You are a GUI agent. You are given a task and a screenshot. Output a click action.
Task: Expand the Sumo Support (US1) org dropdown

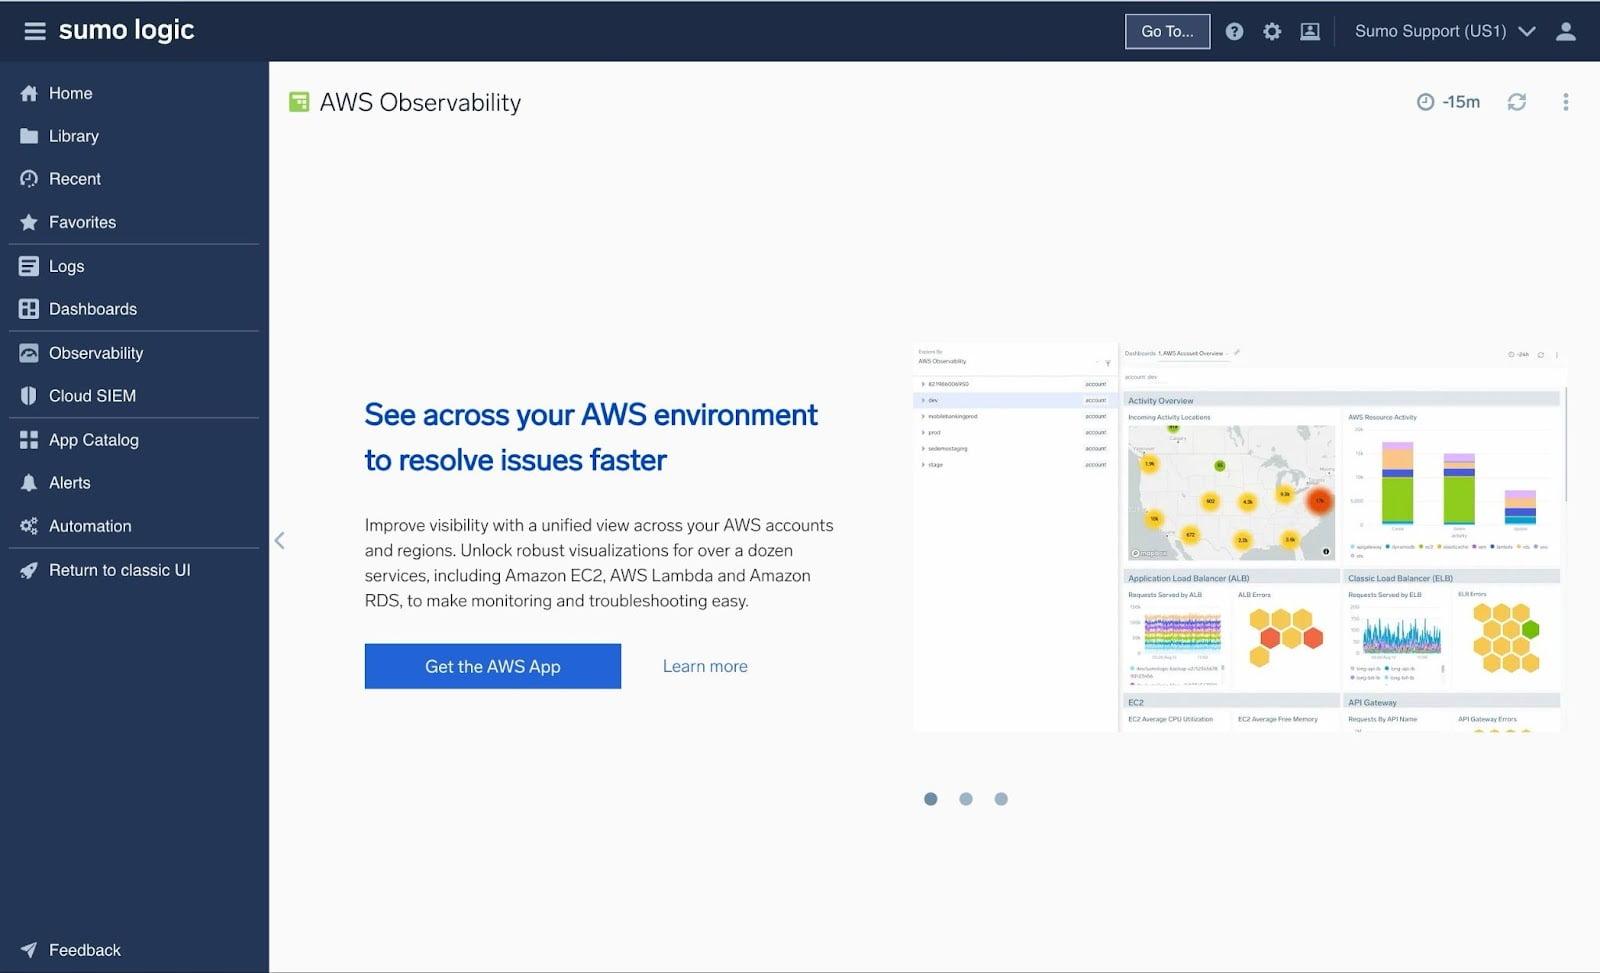click(1444, 31)
